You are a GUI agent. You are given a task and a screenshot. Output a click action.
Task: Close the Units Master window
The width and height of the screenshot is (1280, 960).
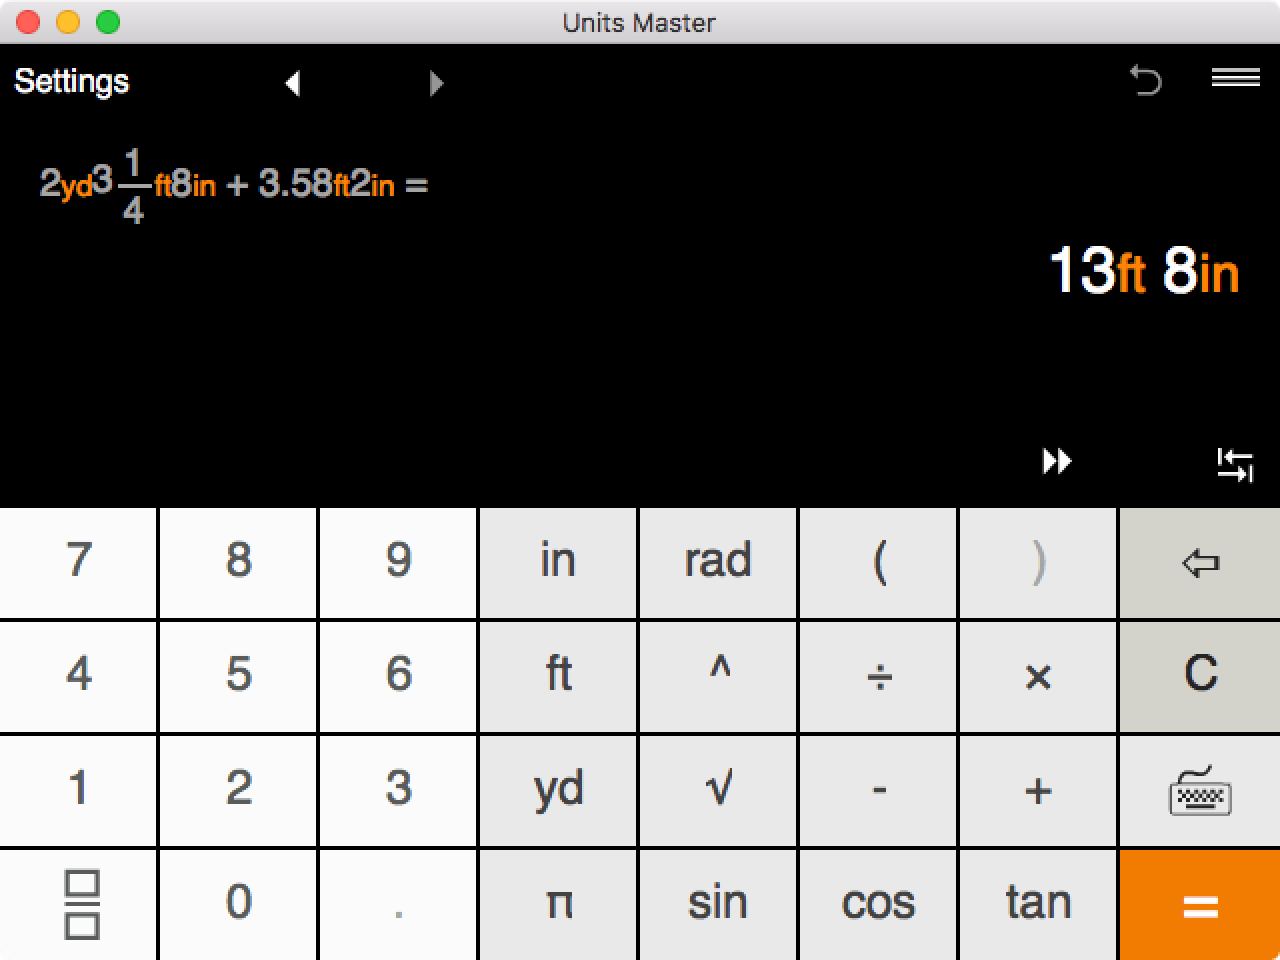28,22
